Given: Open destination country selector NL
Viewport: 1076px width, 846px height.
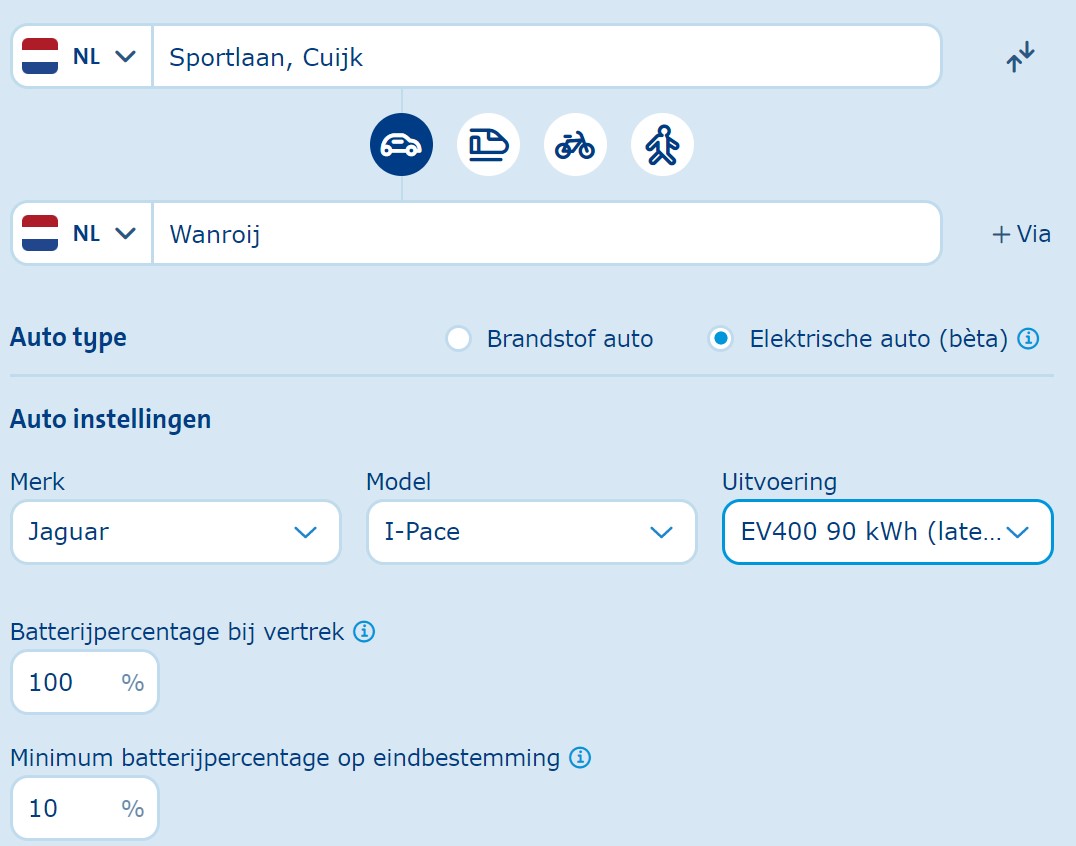Looking at the screenshot, I should [x=81, y=234].
